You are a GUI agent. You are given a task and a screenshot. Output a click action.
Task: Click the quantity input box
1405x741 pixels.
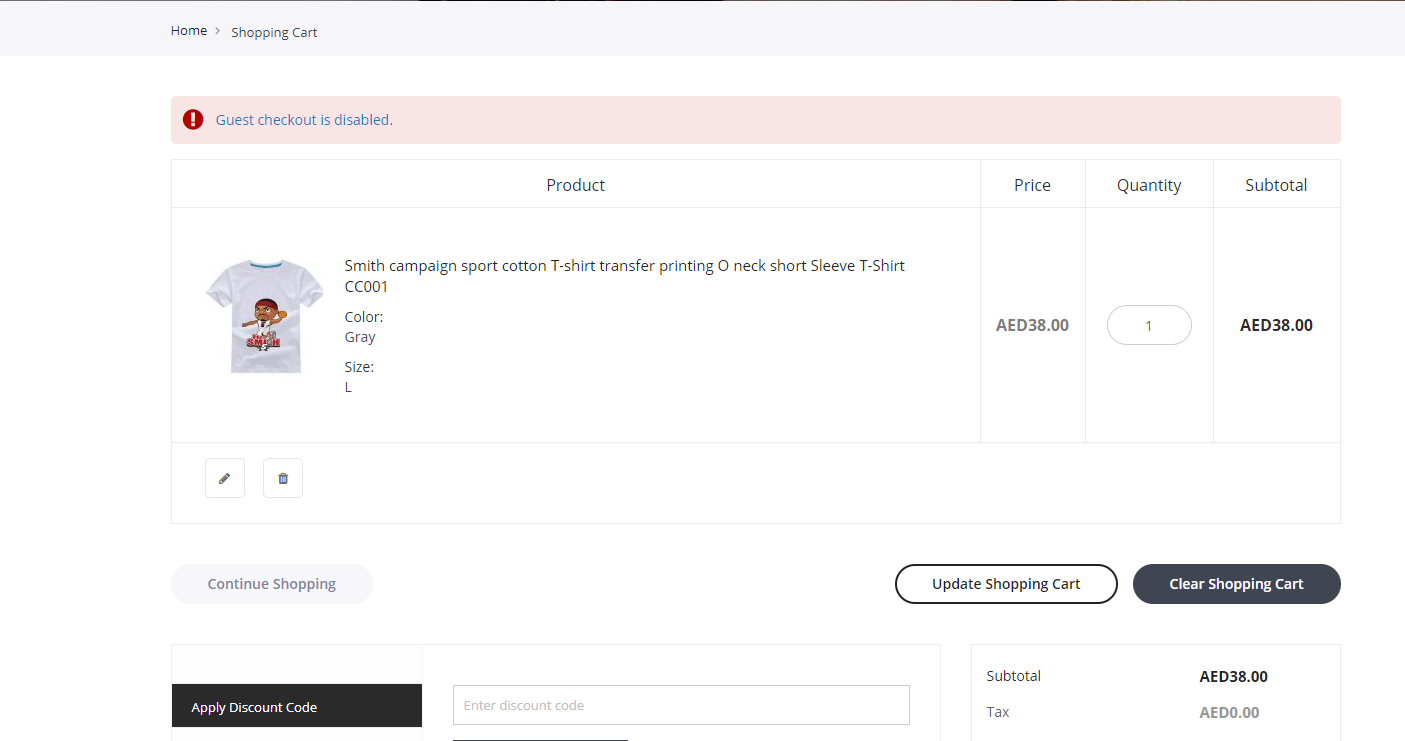click(1149, 325)
